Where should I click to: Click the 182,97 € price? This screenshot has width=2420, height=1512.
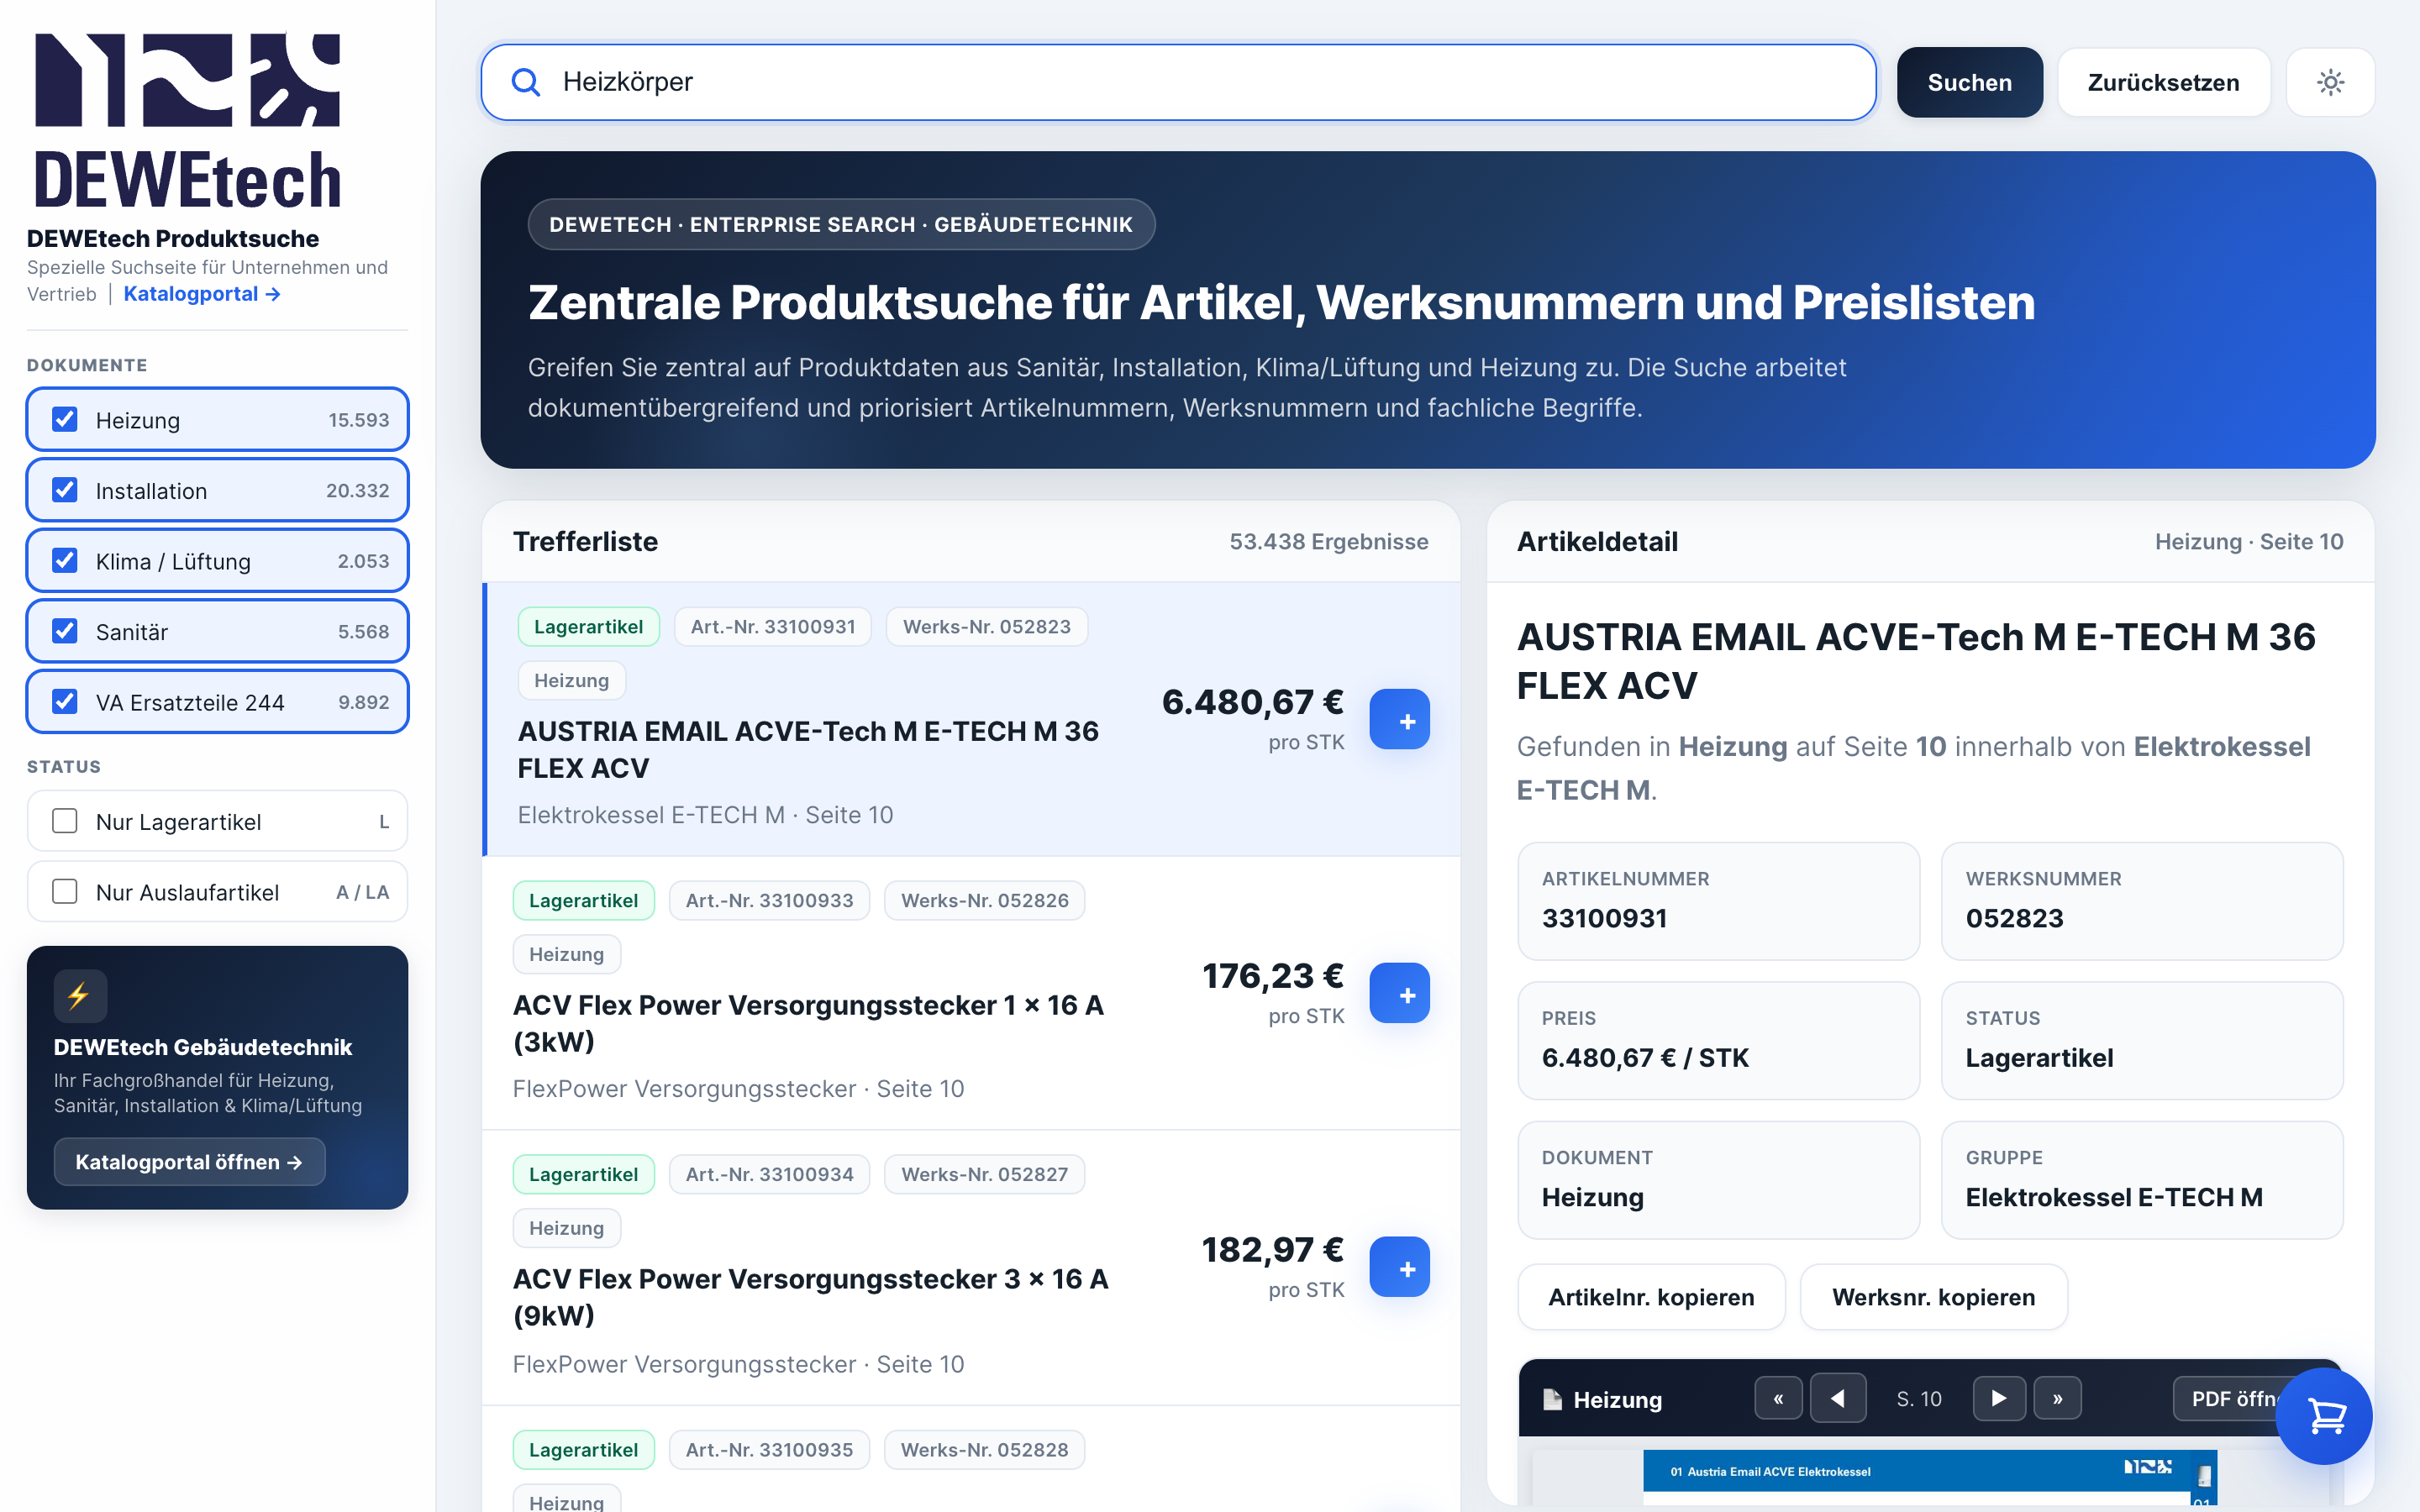click(1273, 1250)
